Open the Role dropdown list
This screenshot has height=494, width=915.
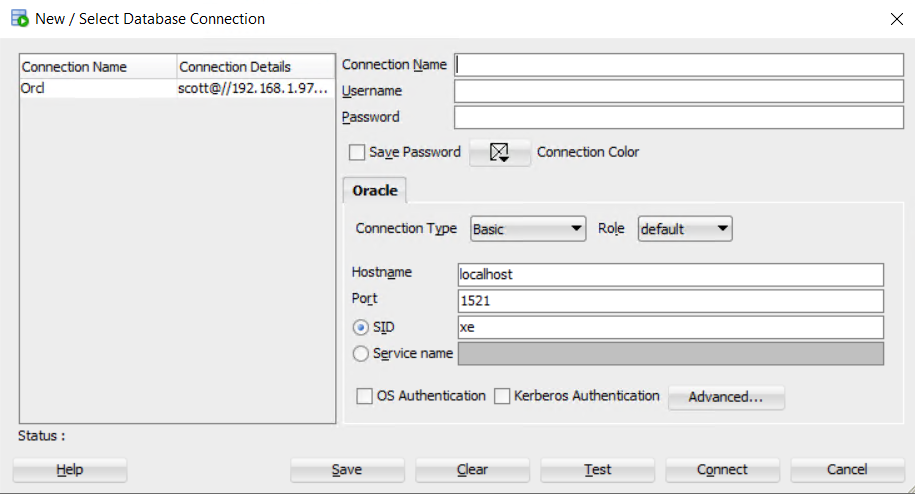pyautogui.click(x=685, y=229)
